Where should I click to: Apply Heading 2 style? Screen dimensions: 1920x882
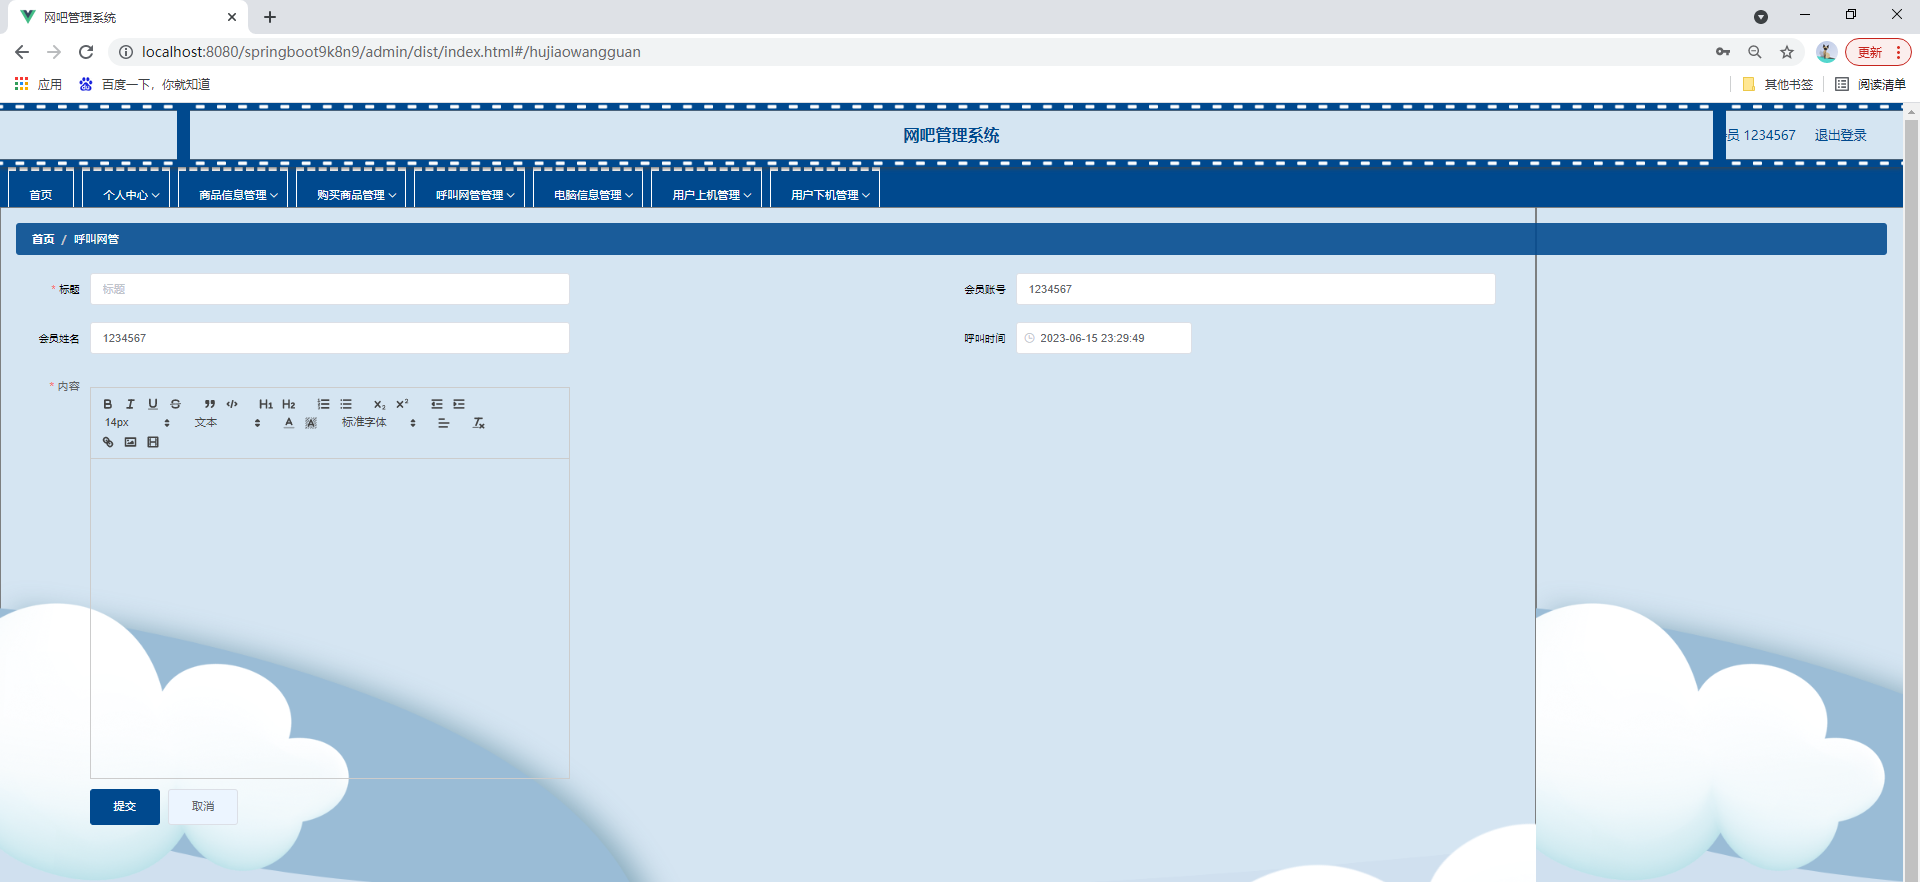pos(289,404)
